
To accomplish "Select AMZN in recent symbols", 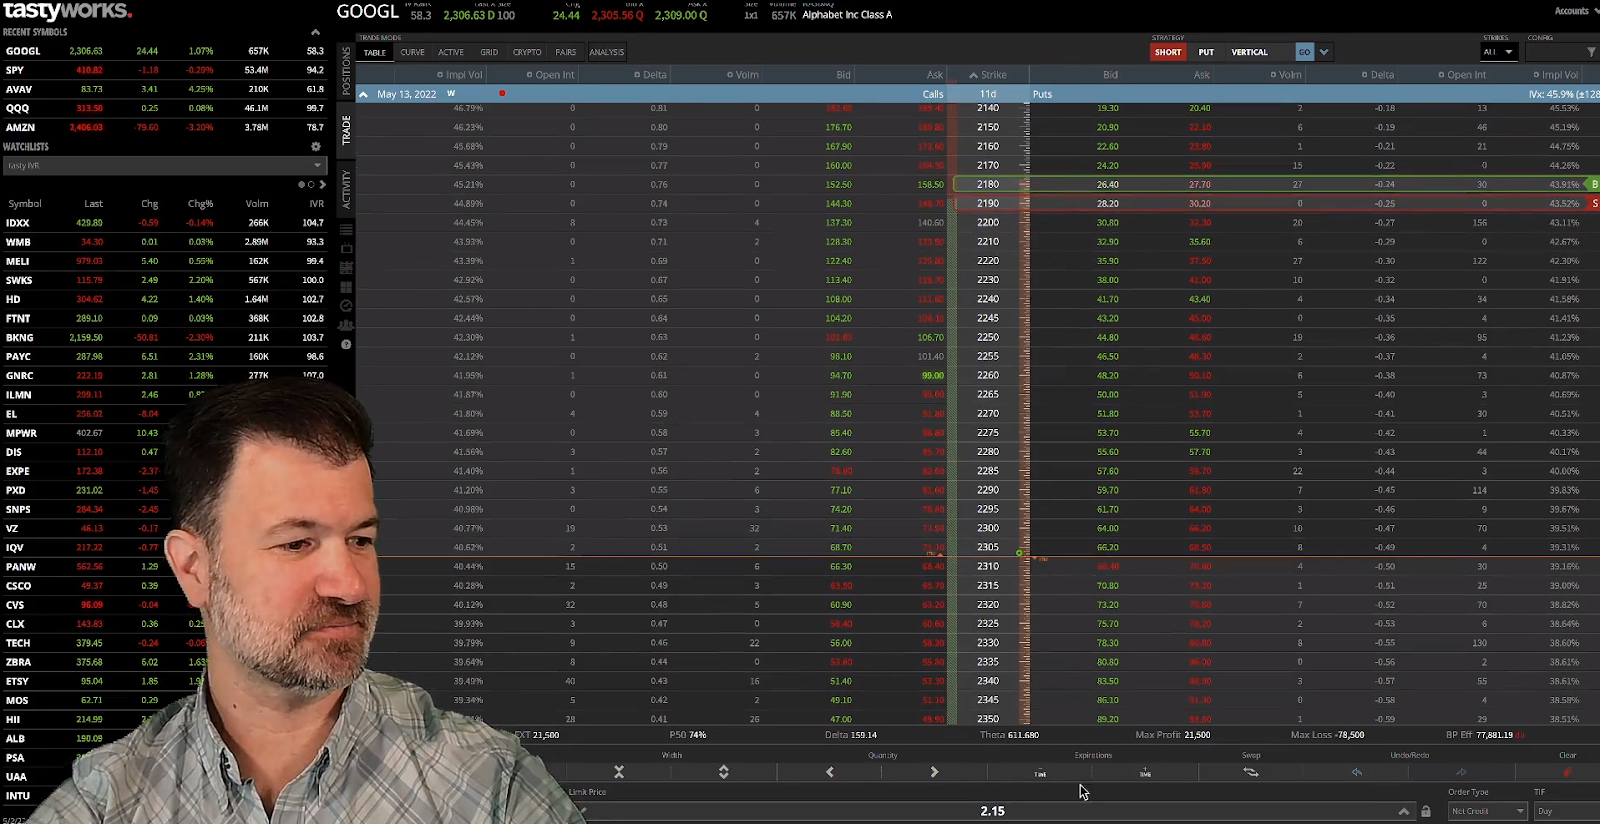I will tap(164, 127).
